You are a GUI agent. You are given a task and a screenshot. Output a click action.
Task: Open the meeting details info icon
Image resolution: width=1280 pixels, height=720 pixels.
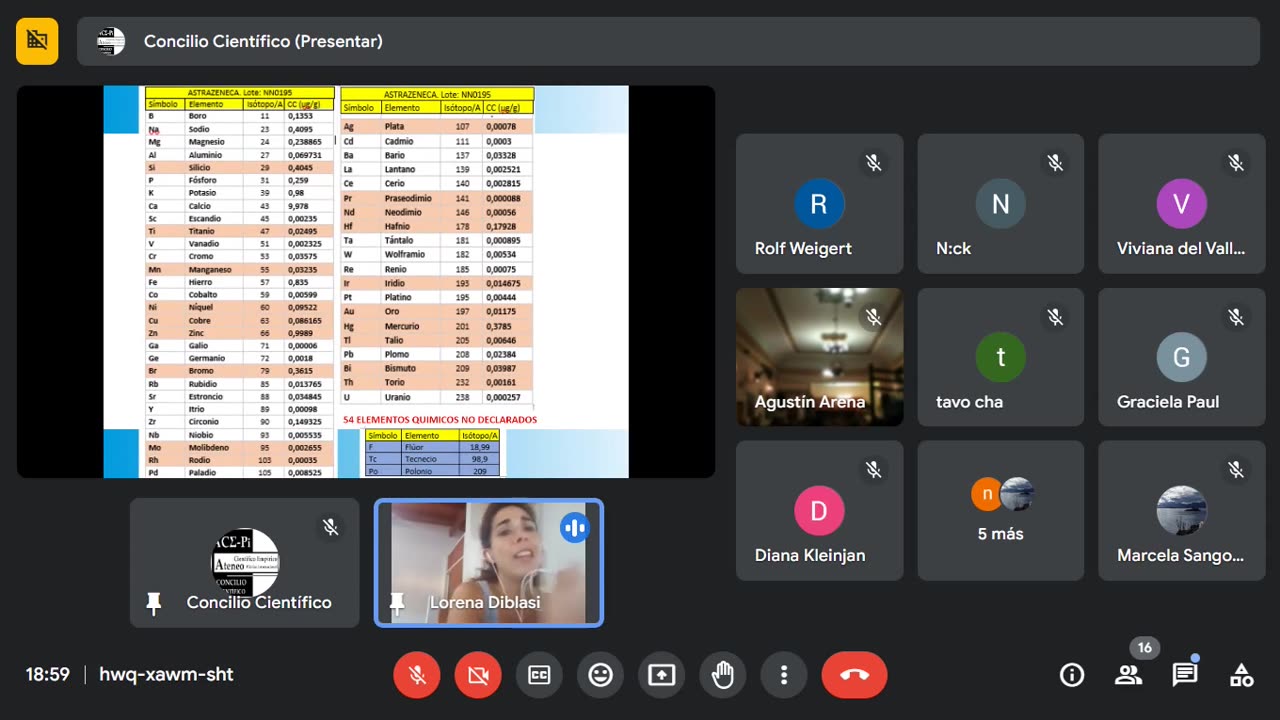click(x=1072, y=675)
